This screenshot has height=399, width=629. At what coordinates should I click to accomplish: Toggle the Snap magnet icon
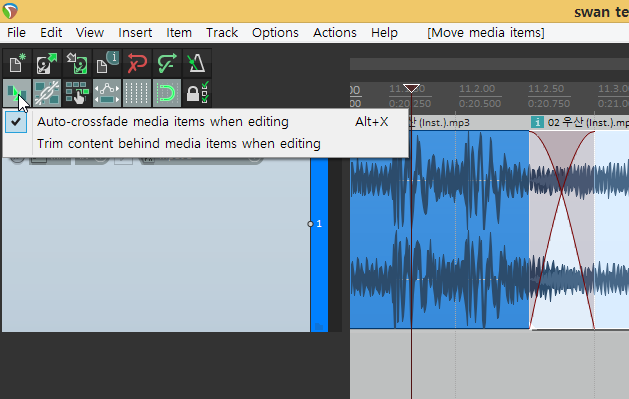click(167, 93)
